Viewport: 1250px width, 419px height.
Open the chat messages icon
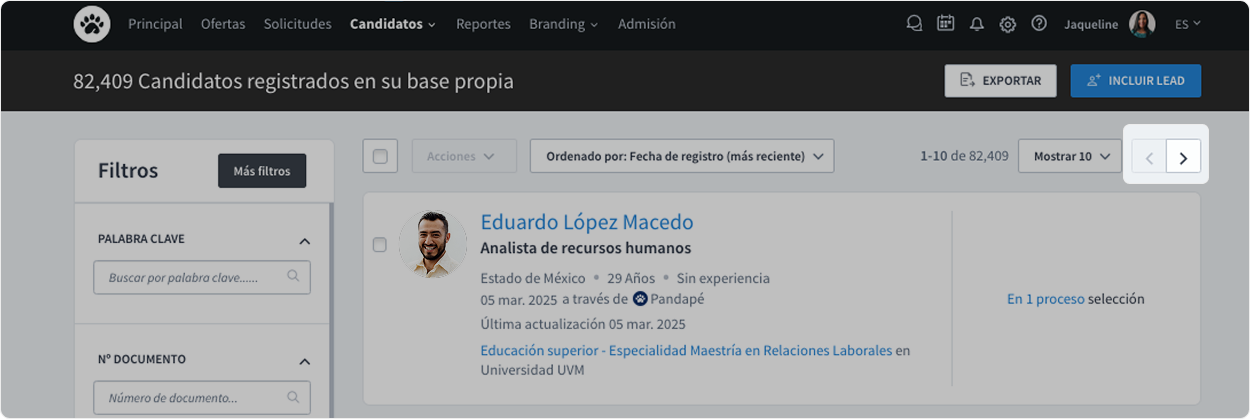914,24
